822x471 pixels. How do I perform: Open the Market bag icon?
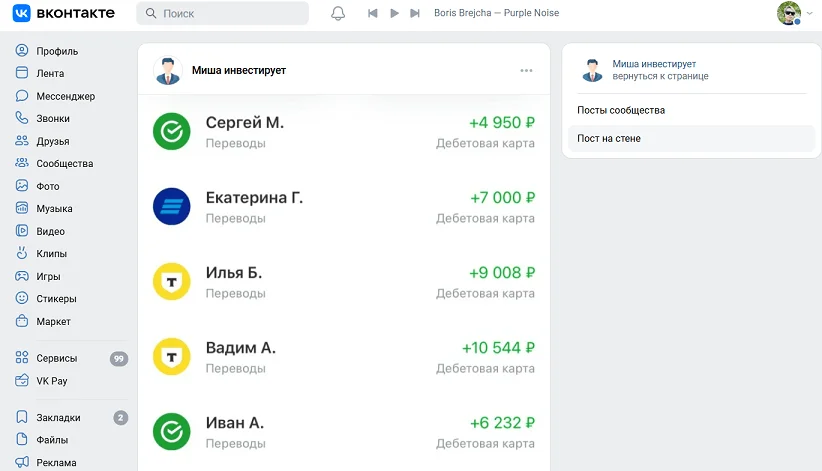22,321
